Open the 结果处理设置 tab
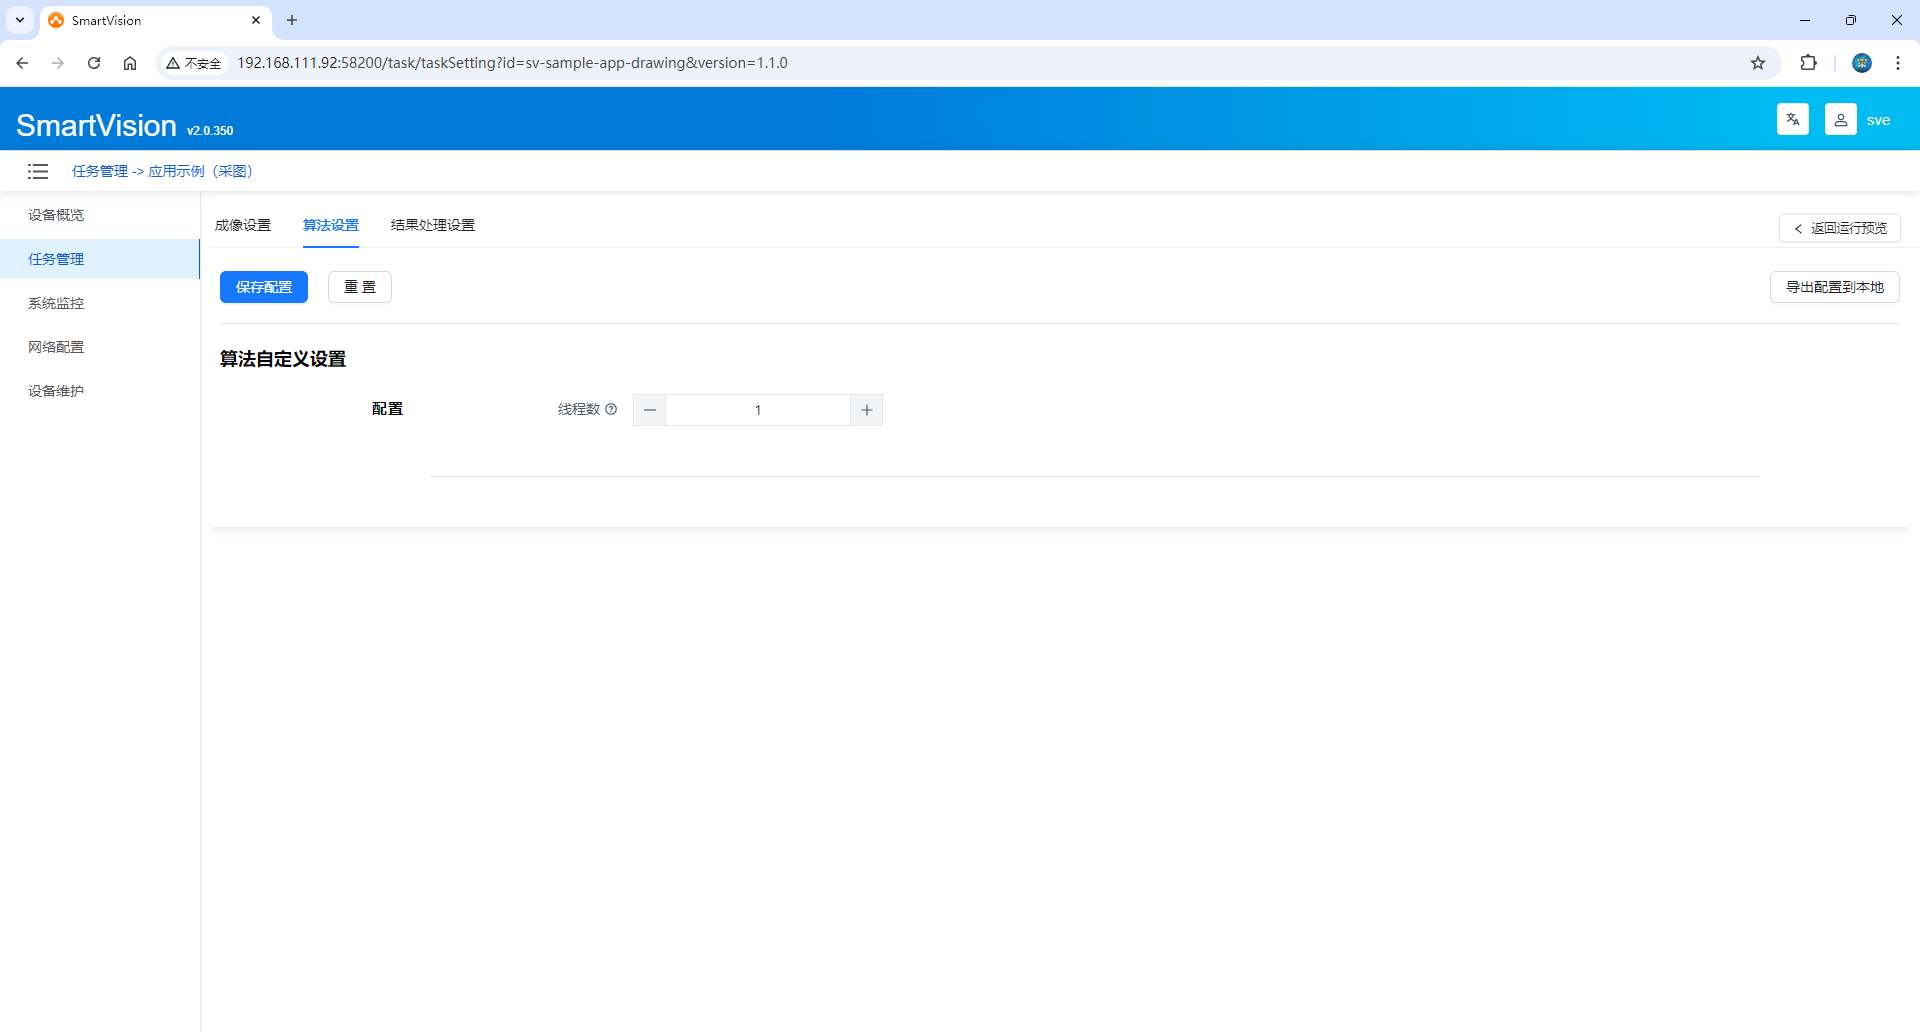 coord(433,225)
